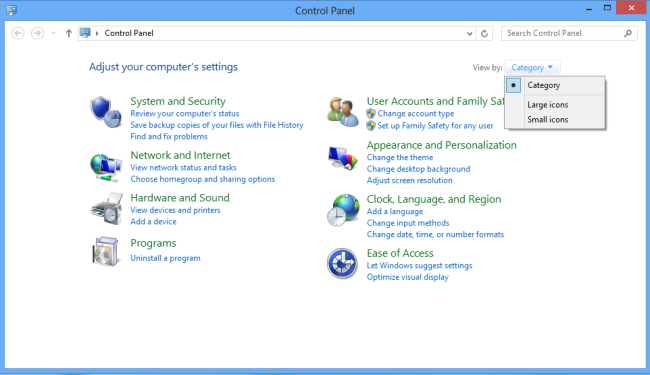The image size is (650, 375).
Task: Click Uninstall a program link
Action: (x=165, y=258)
